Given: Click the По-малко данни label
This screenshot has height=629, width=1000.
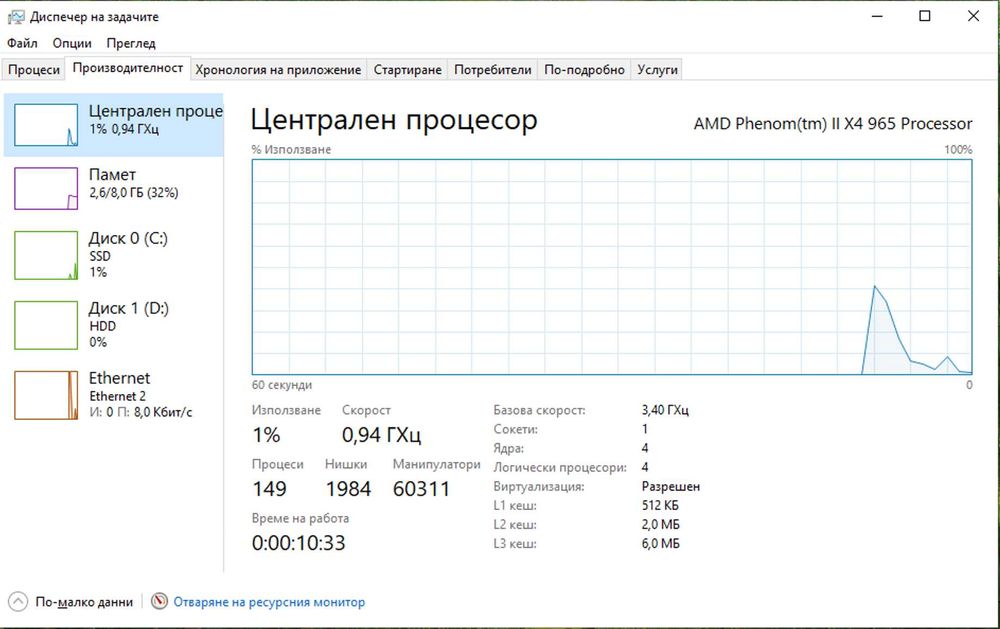Looking at the screenshot, I should (84, 602).
